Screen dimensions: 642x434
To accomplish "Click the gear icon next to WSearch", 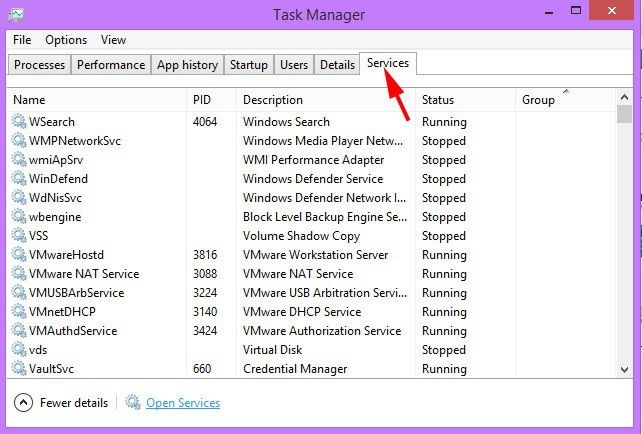I will coord(19,121).
